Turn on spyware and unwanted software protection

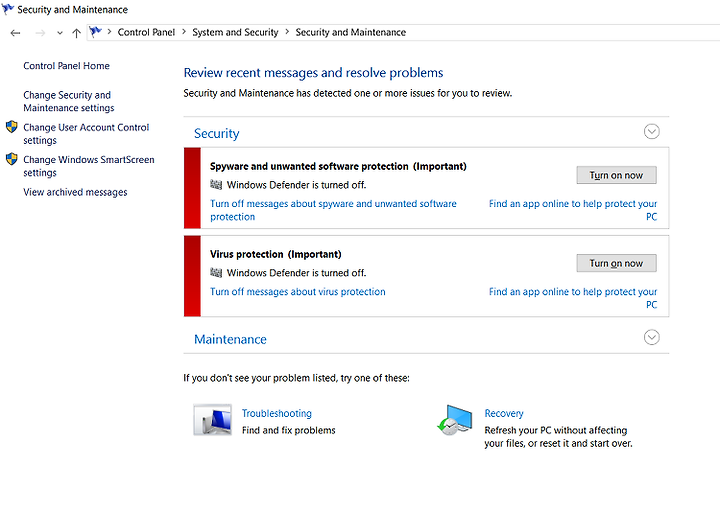point(616,175)
